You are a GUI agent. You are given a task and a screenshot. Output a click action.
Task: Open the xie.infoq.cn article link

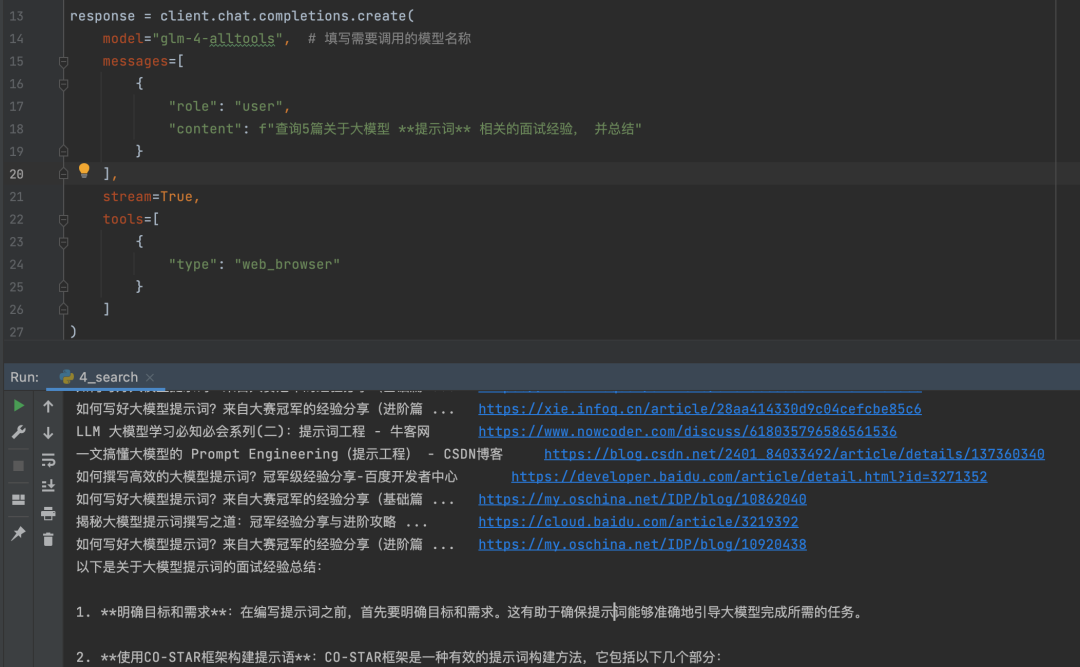[700, 408]
